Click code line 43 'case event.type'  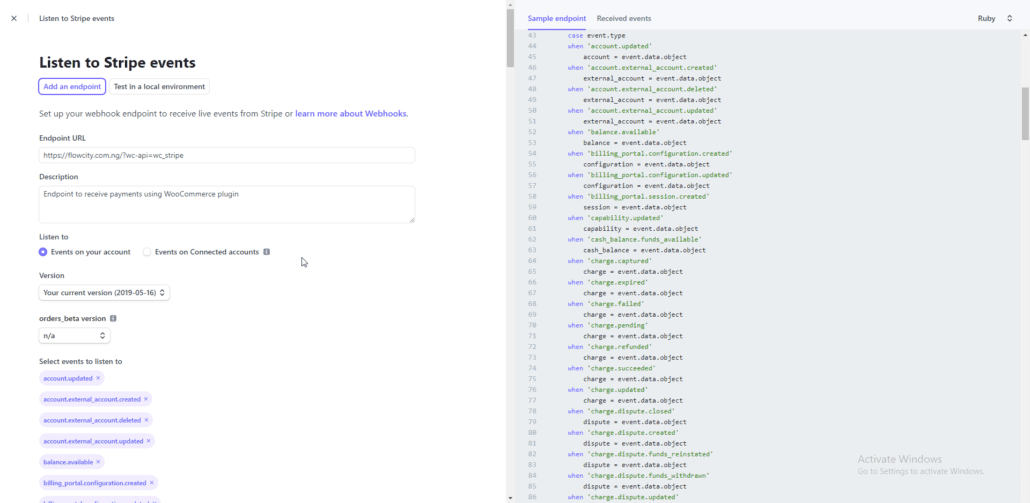point(596,35)
